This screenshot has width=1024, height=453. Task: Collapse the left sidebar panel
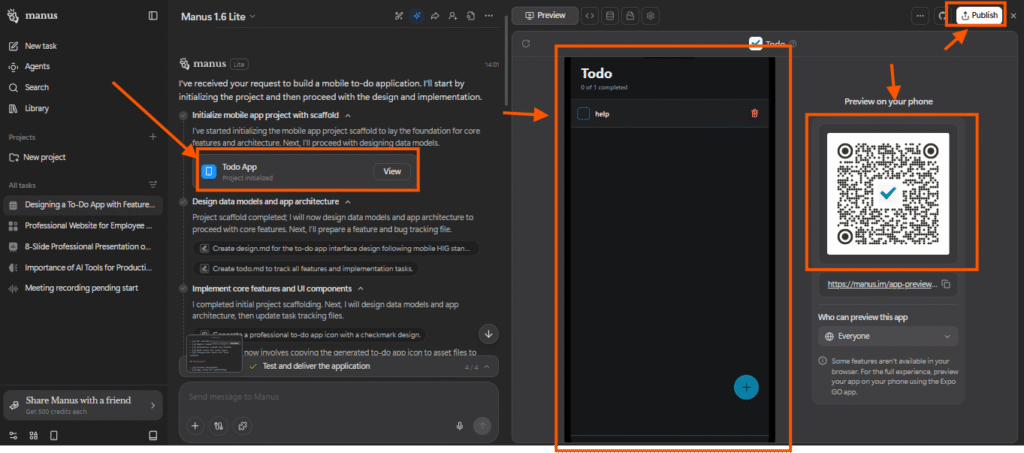click(152, 16)
